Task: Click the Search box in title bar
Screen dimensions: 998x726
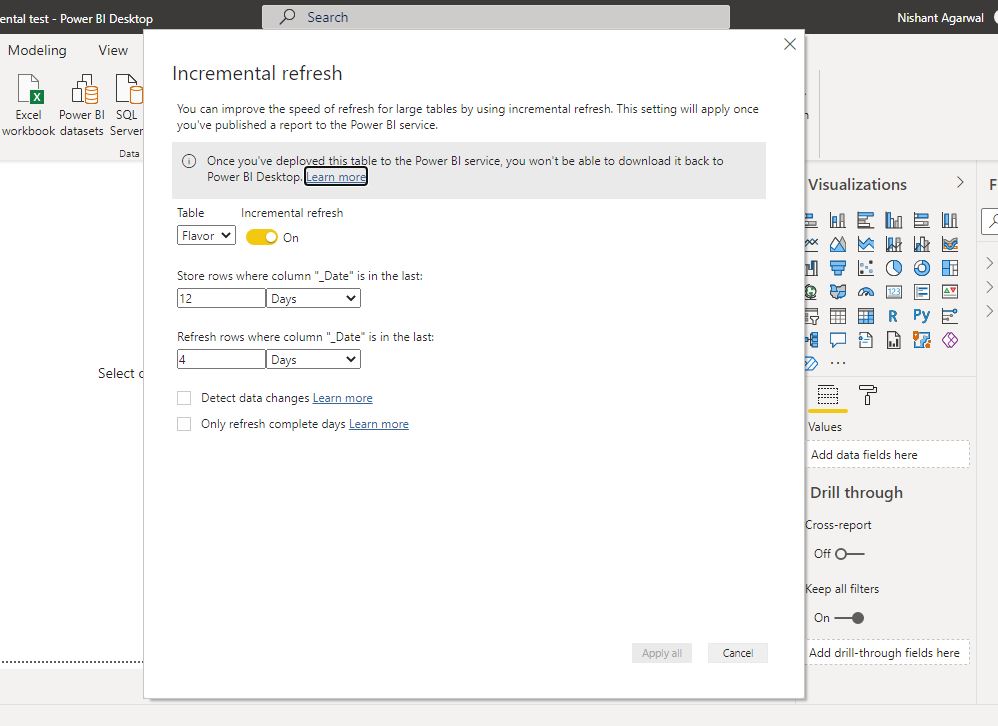Action: pos(496,17)
